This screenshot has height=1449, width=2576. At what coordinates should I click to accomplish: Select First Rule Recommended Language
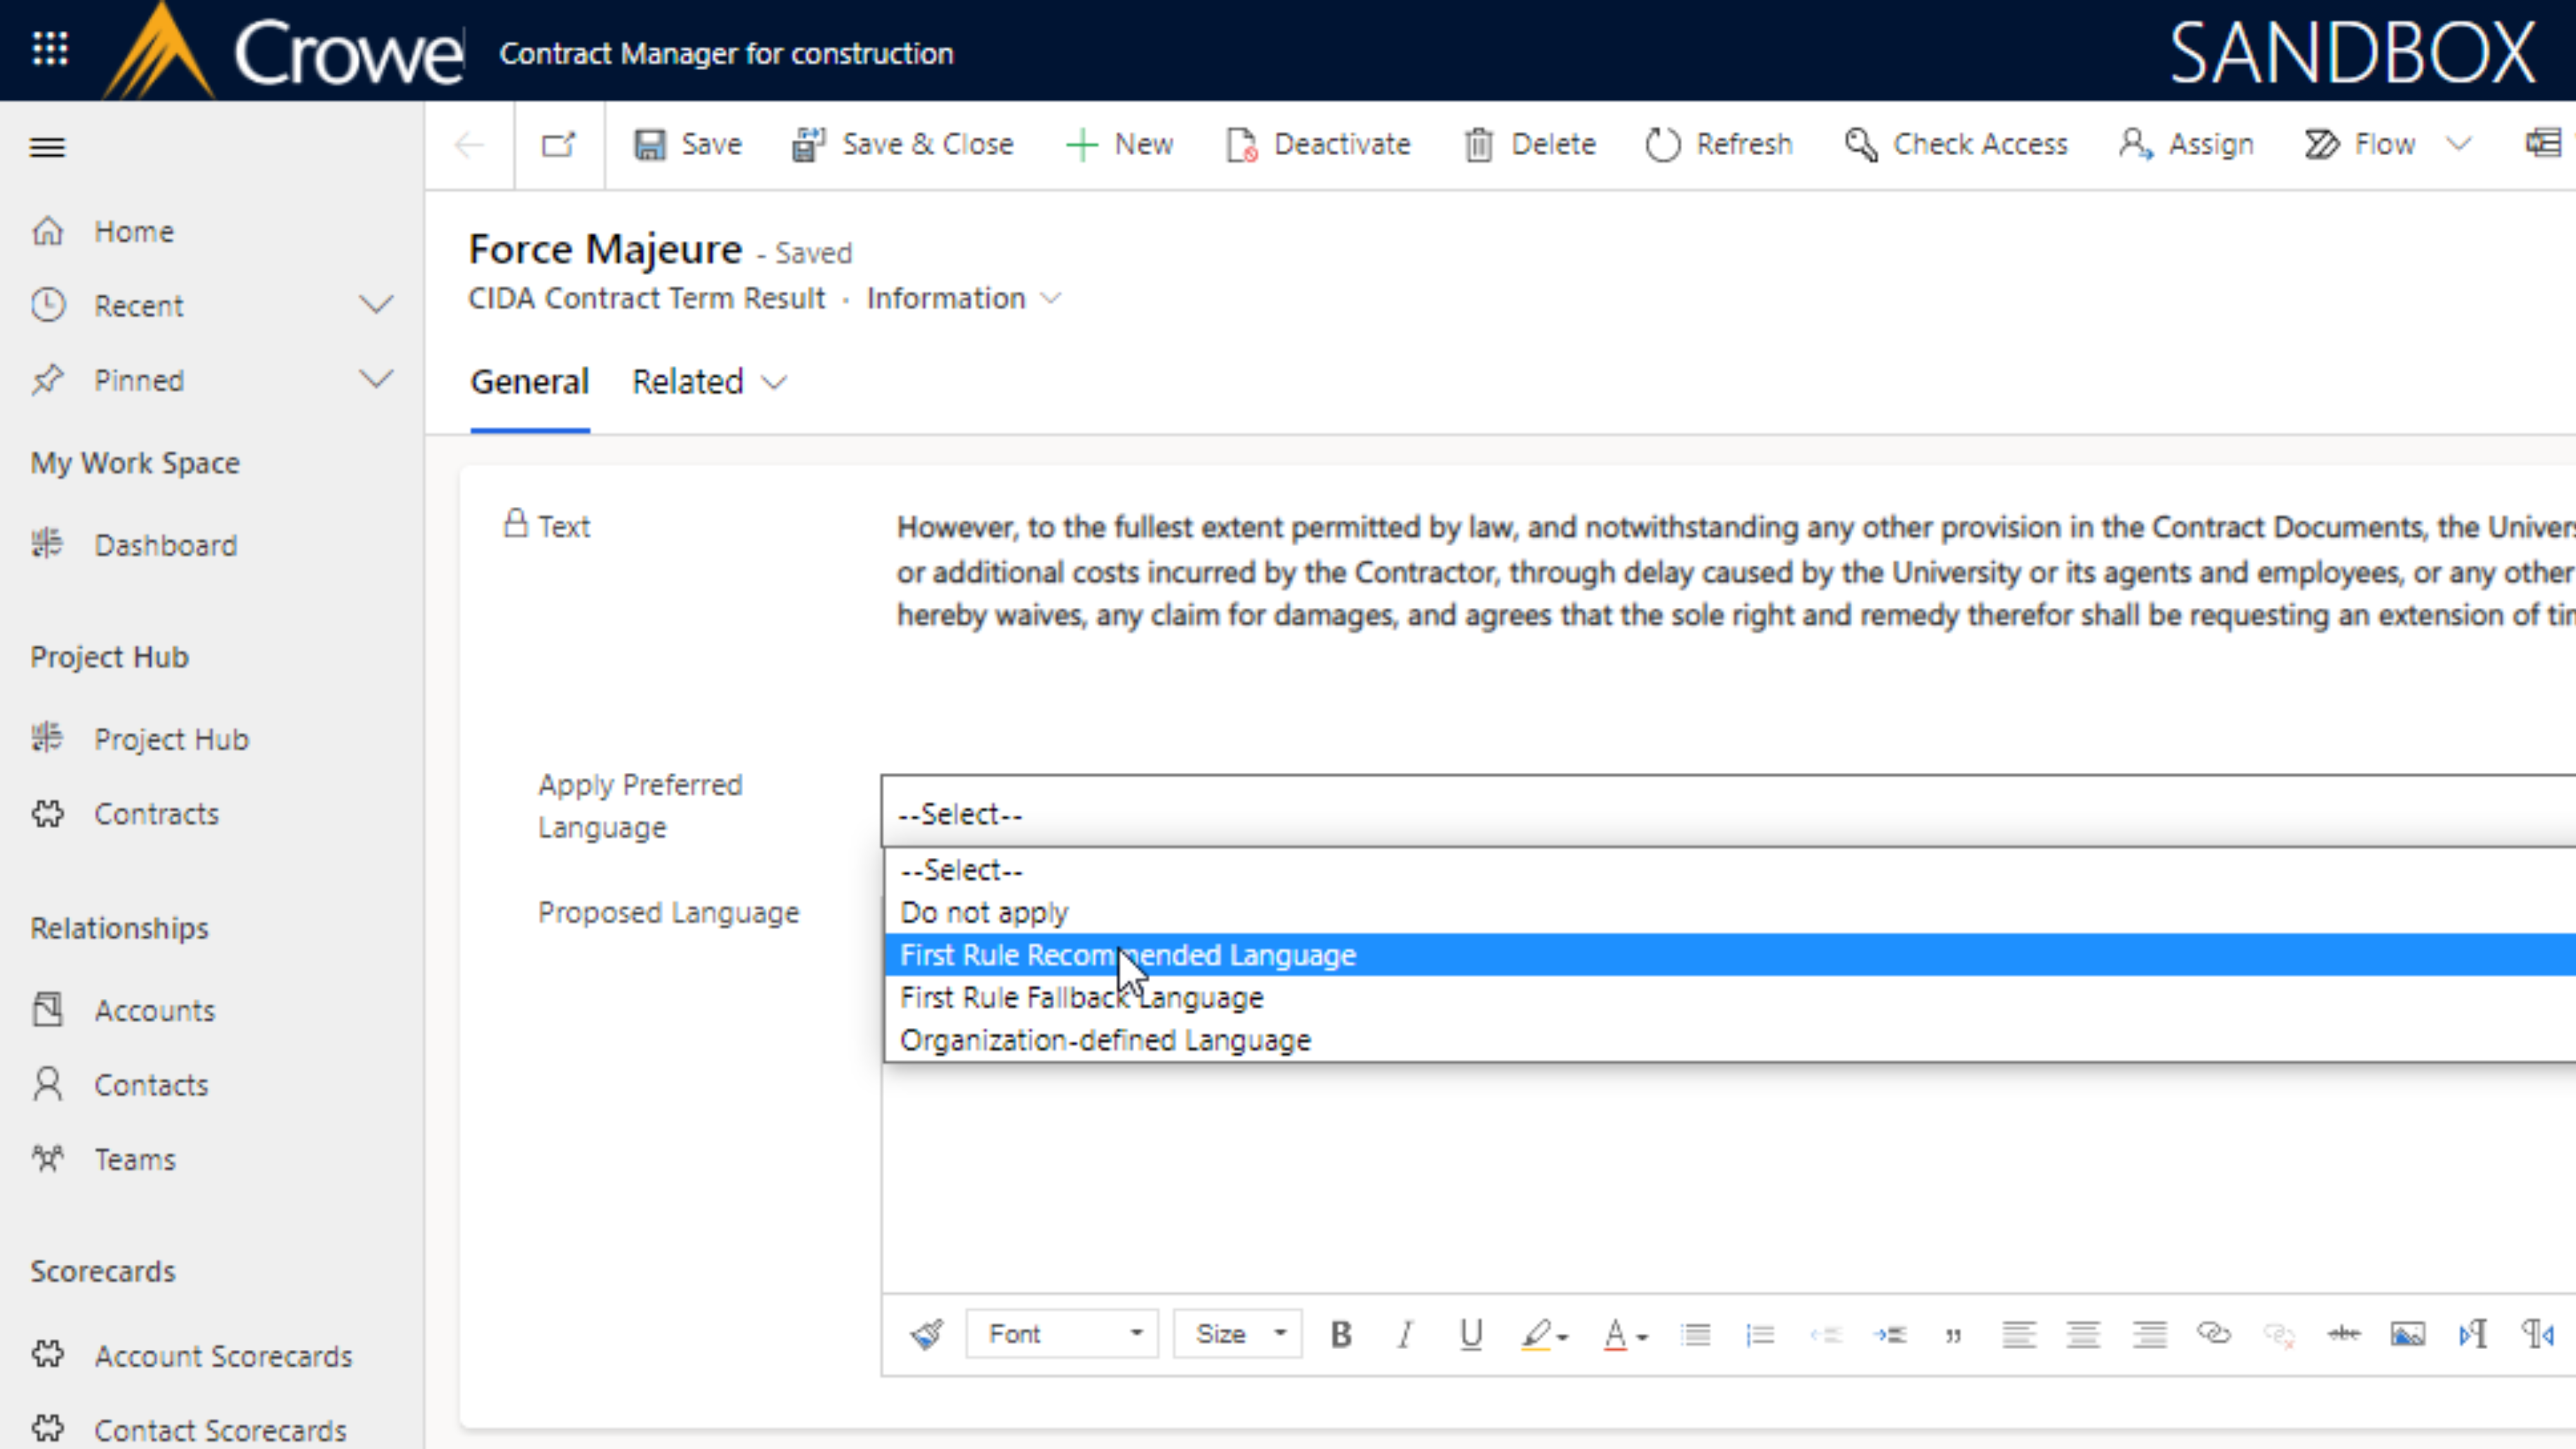pyautogui.click(x=1731, y=955)
